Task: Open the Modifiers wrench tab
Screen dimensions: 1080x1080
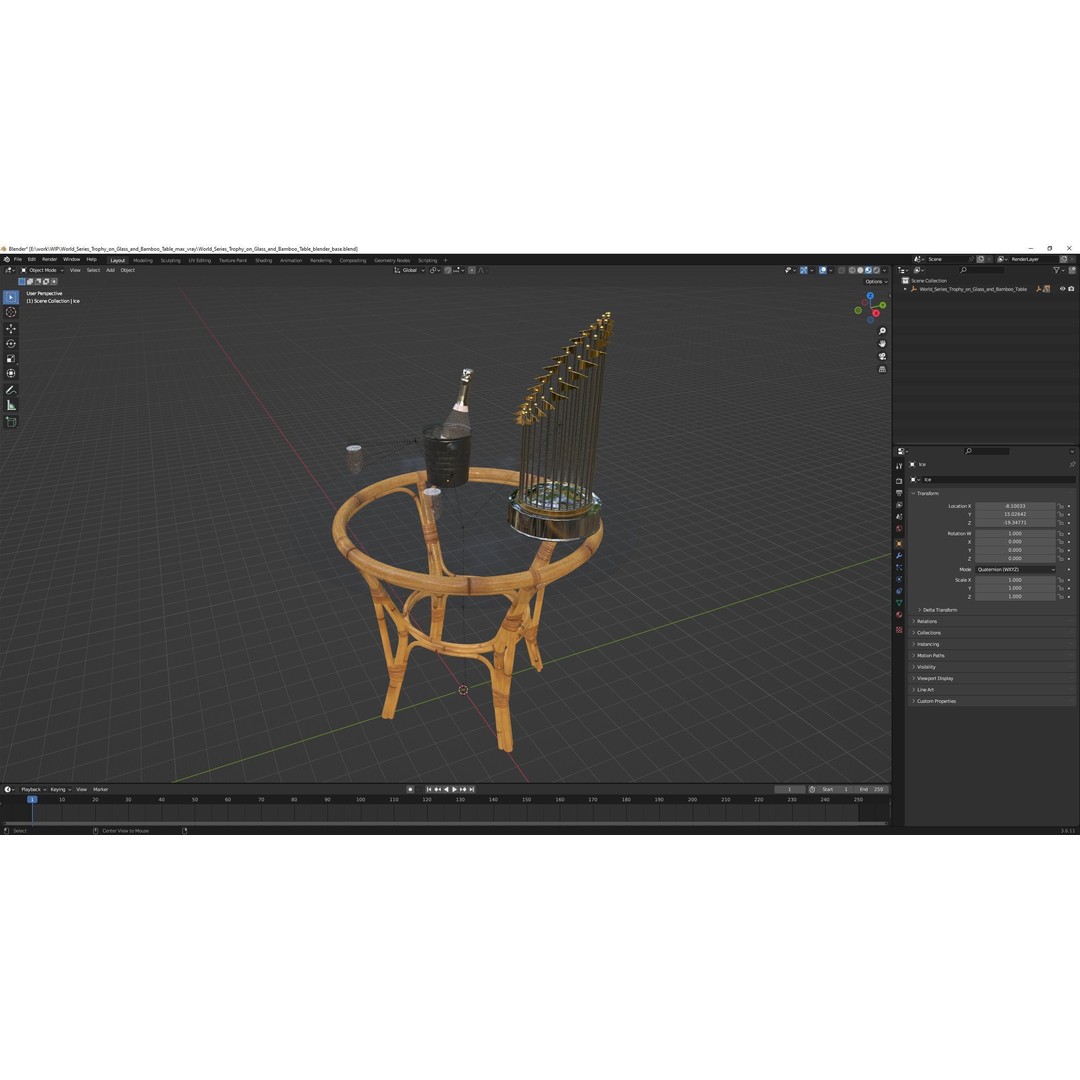Action: pyautogui.click(x=899, y=555)
